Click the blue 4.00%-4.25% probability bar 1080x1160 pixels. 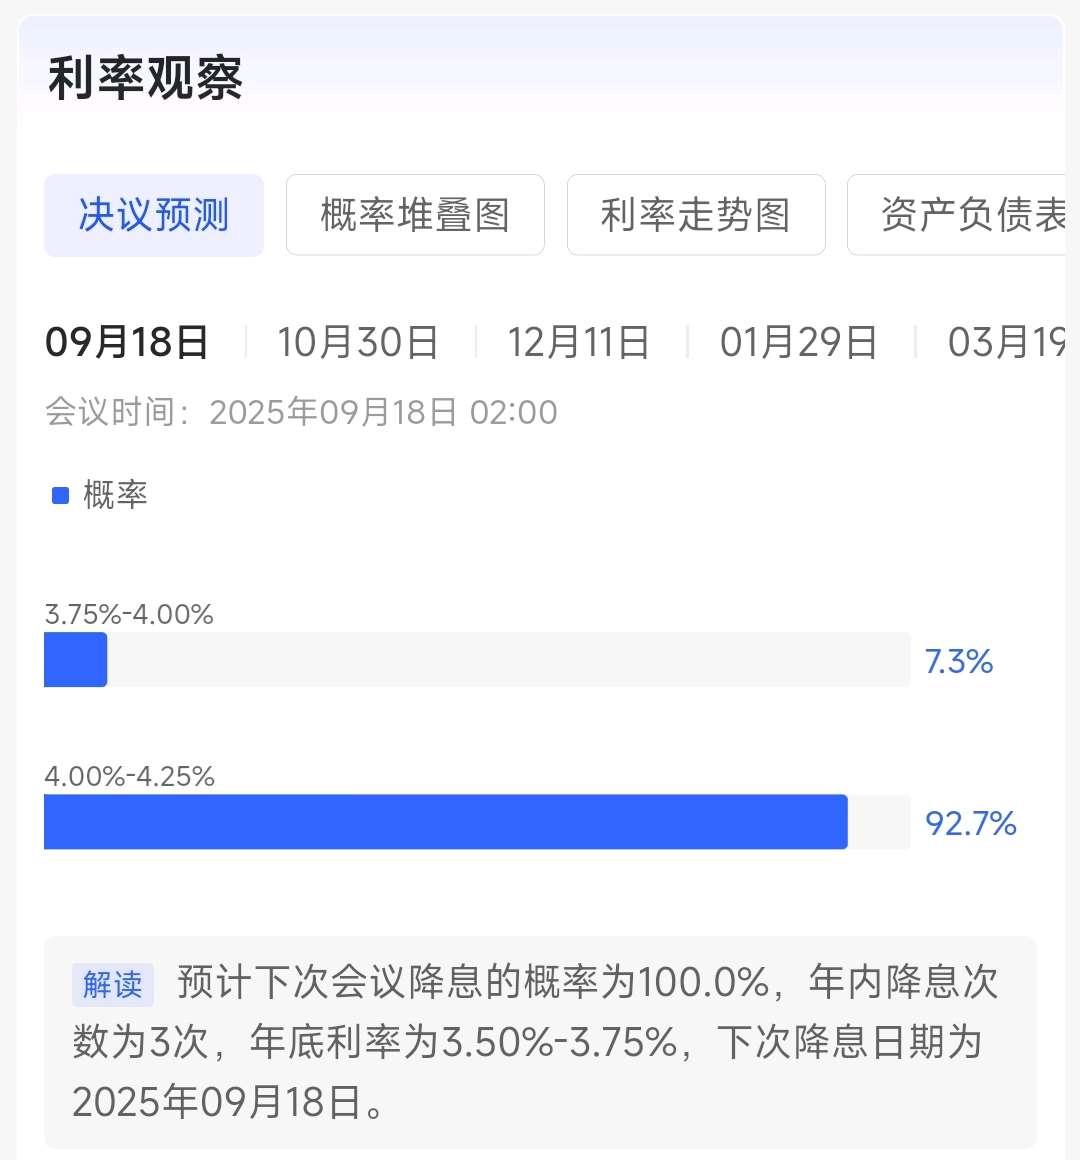coord(446,822)
